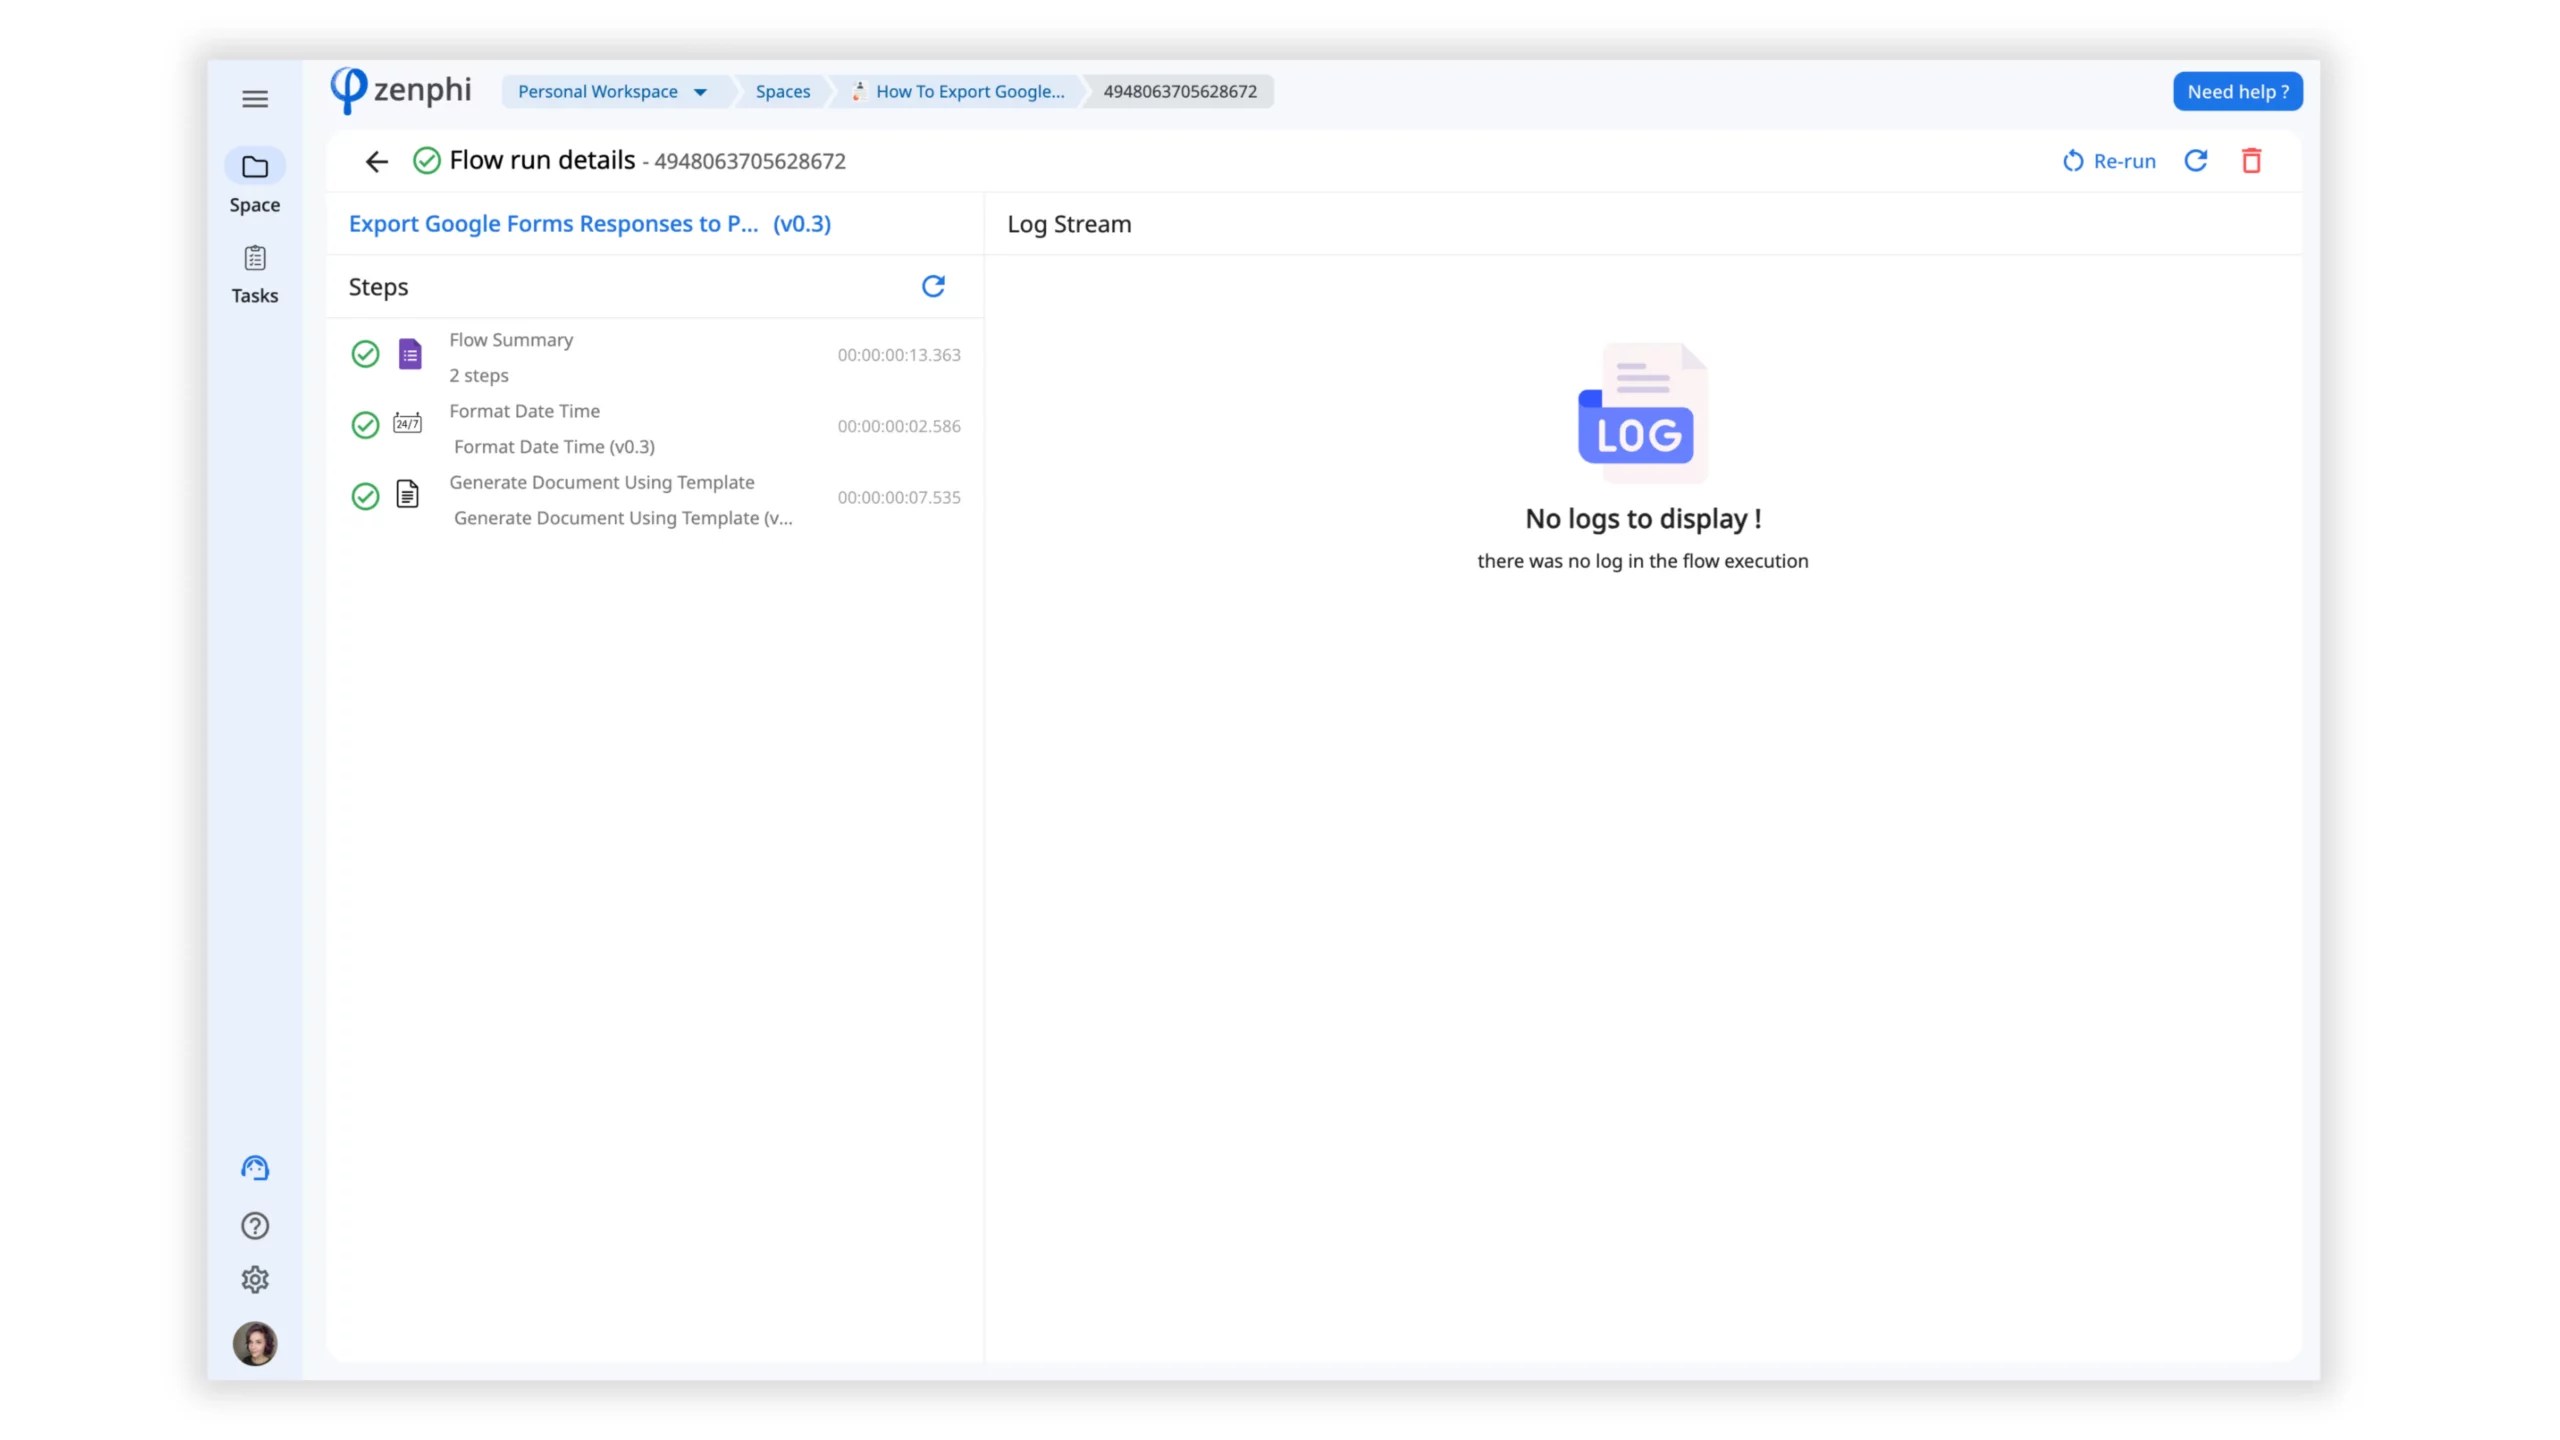Click the question mark help icon
2560x1440 pixels.
tap(255, 1226)
